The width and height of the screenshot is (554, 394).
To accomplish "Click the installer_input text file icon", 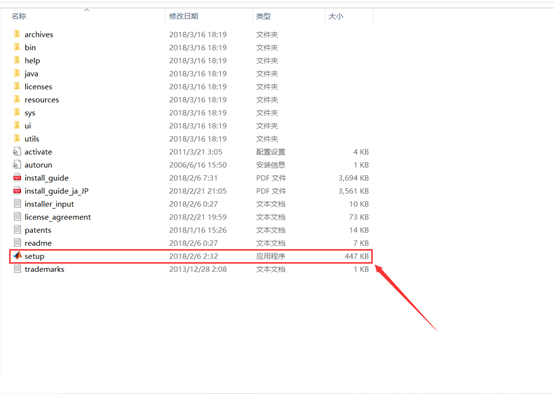I will click(x=17, y=204).
